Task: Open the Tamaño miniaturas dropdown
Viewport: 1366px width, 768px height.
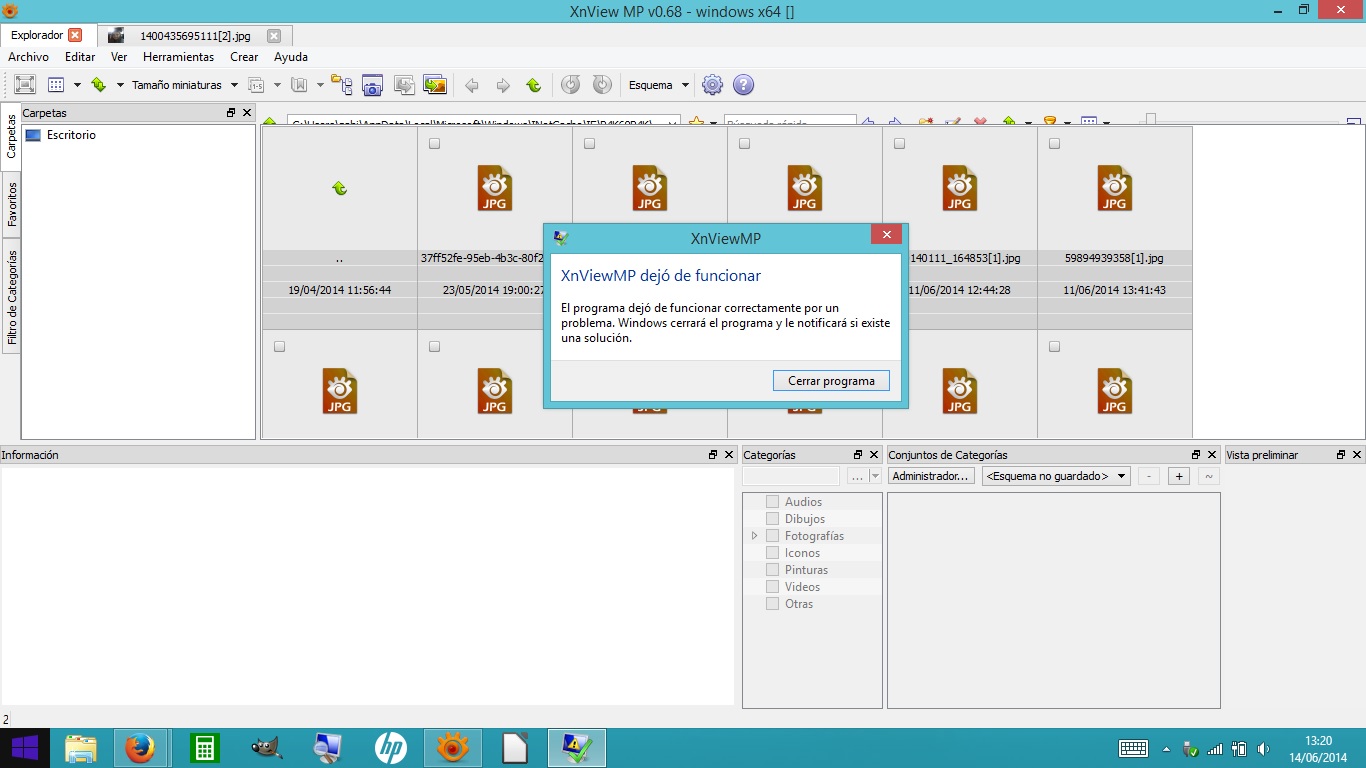Action: click(x=185, y=85)
